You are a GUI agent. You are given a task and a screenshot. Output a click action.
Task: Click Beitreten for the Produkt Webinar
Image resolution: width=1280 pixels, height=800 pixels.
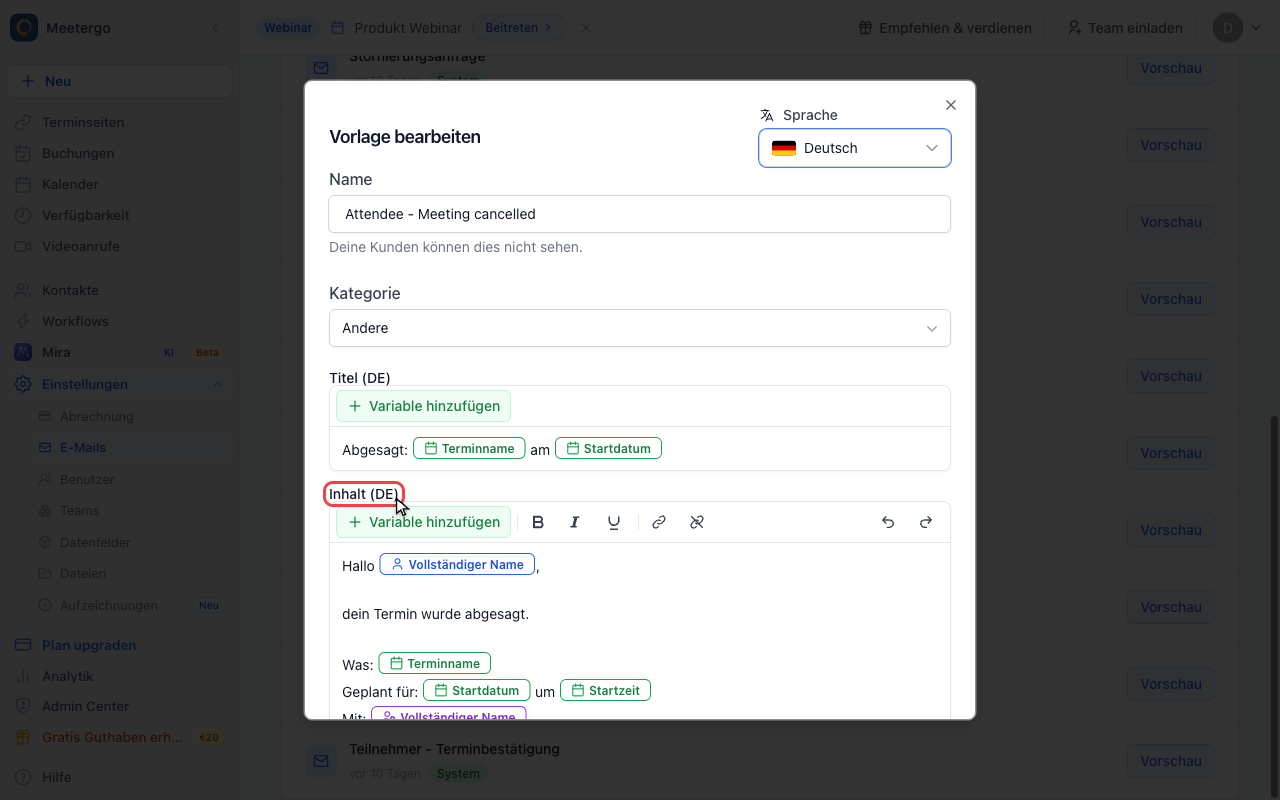pyautogui.click(x=518, y=28)
